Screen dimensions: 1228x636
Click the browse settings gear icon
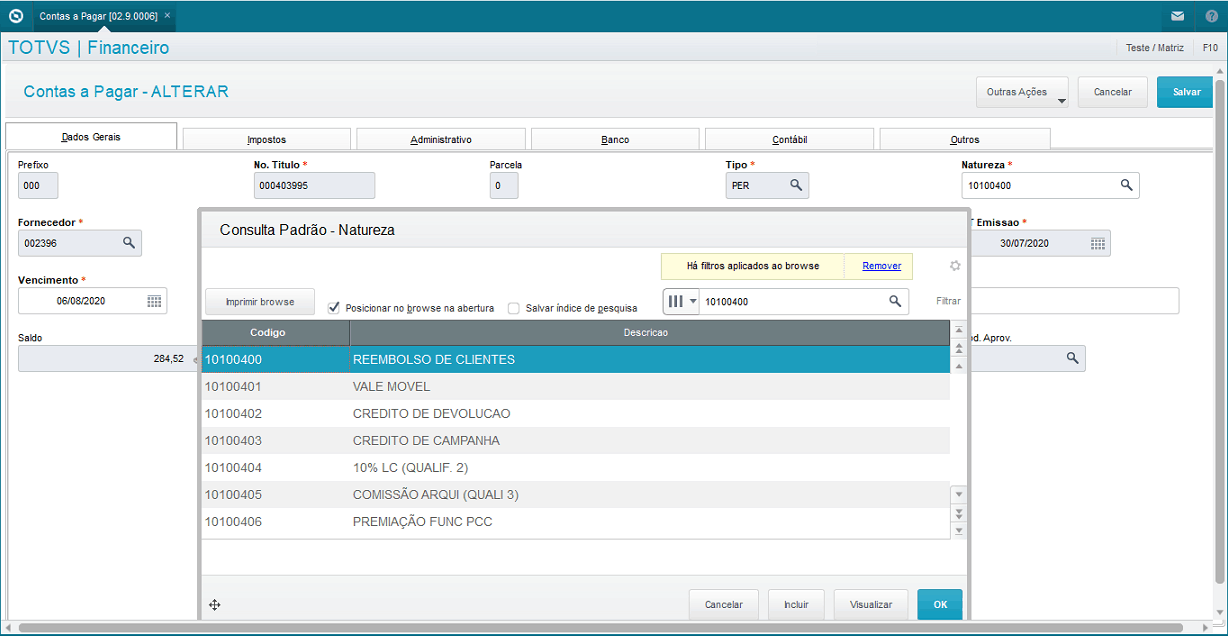coord(955,266)
